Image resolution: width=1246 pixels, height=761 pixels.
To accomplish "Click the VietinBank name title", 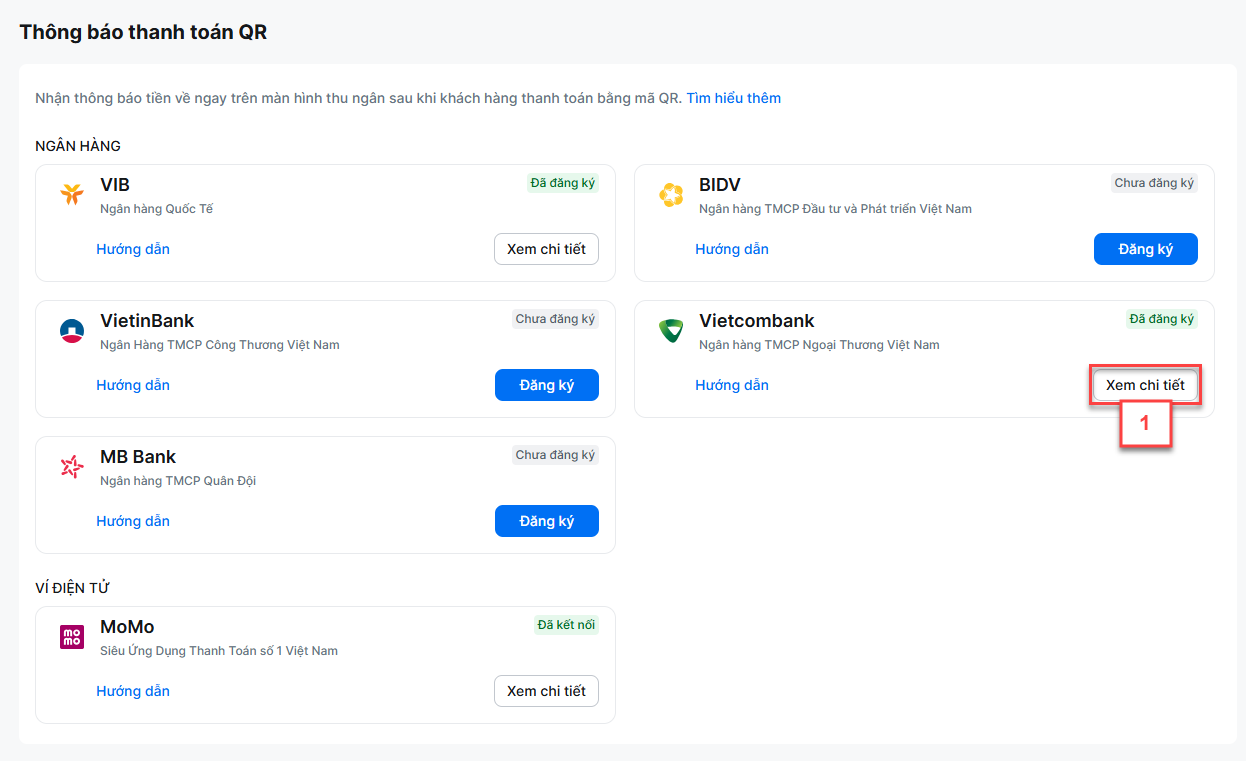I will coord(147,321).
